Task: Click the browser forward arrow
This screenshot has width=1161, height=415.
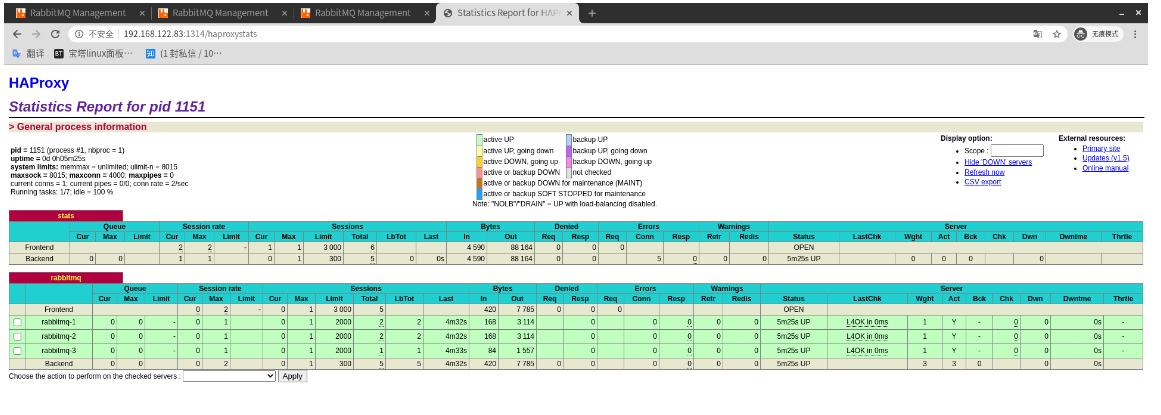Action: click(x=36, y=34)
